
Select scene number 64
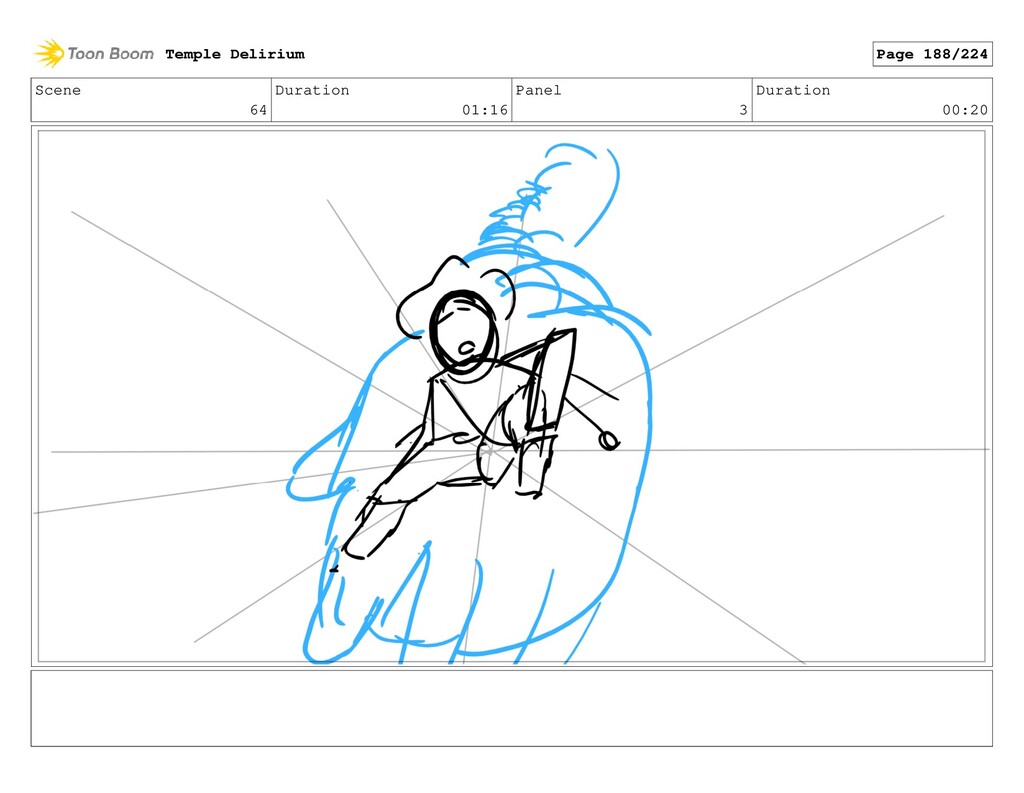[259, 110]
